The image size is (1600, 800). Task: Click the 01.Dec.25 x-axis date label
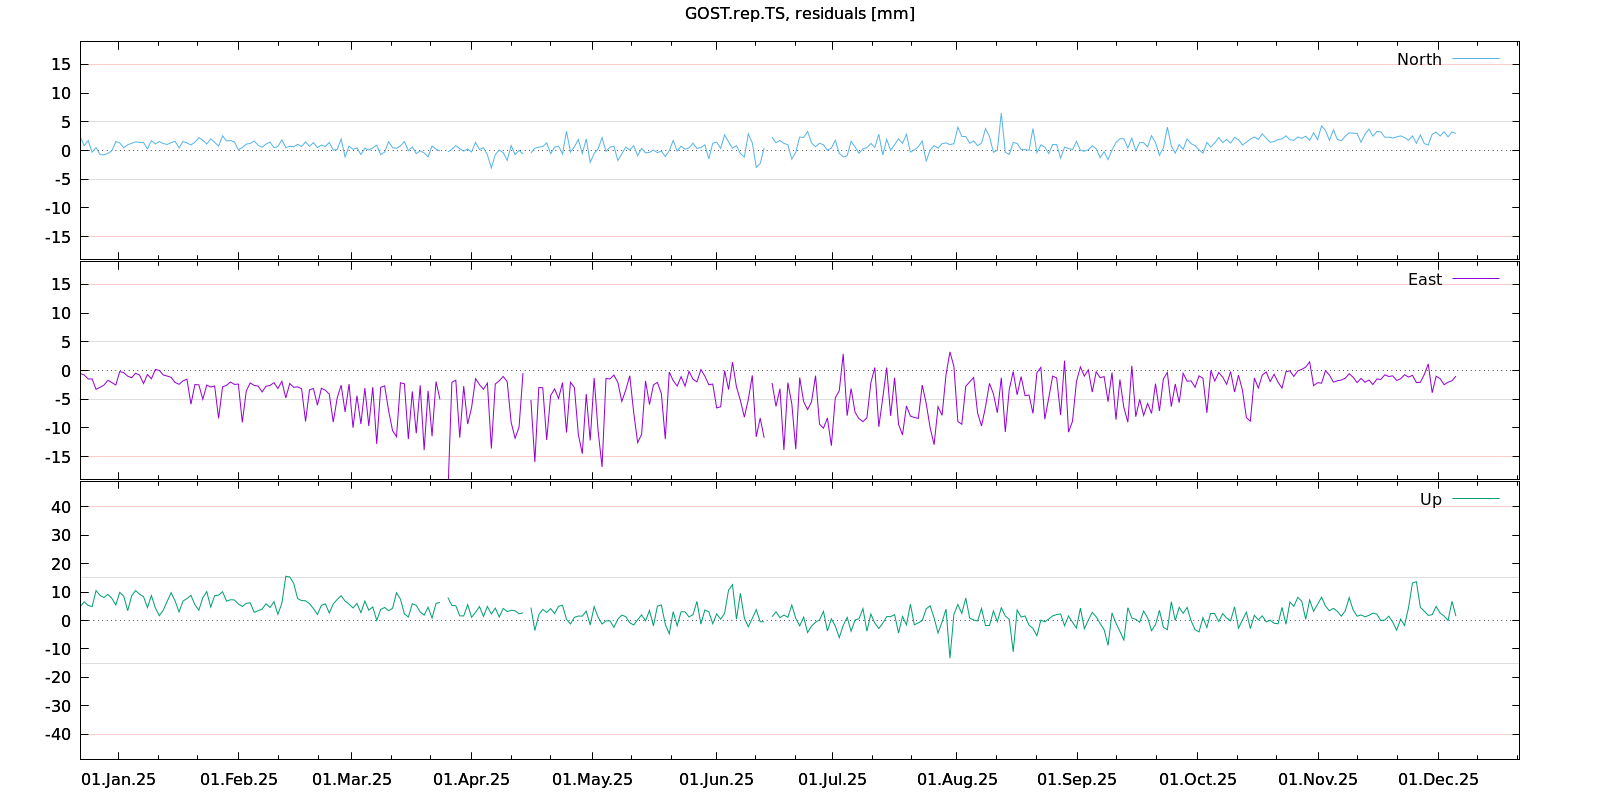coord(1438,779)
